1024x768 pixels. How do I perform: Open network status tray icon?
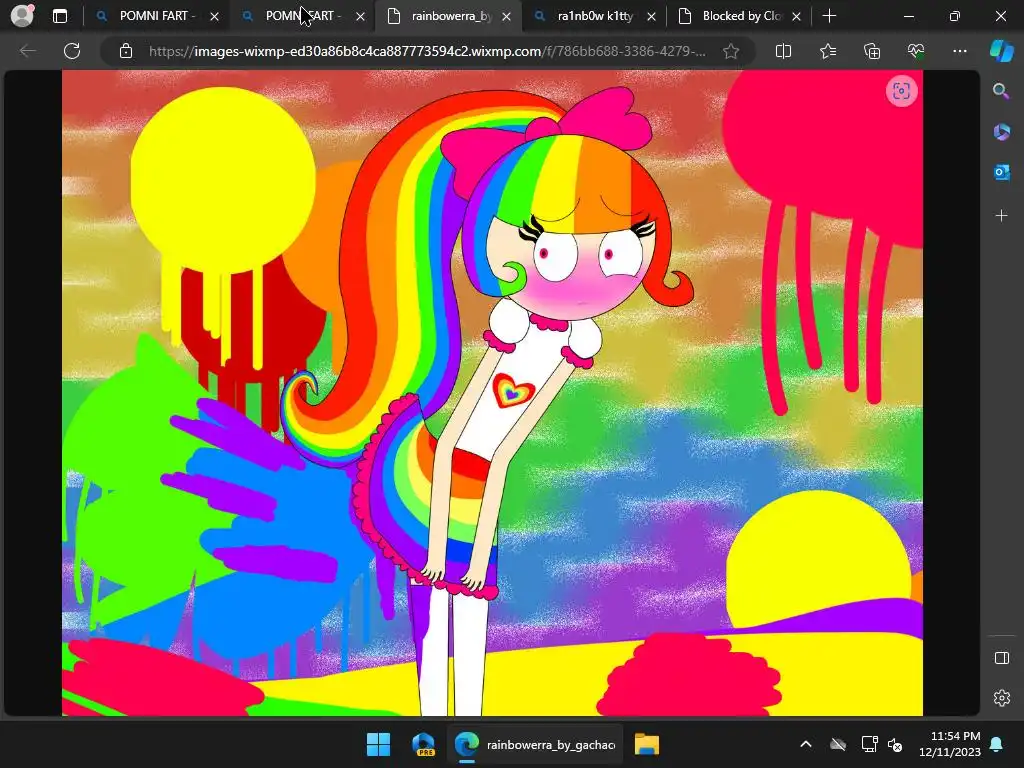[x=869, y=744]
